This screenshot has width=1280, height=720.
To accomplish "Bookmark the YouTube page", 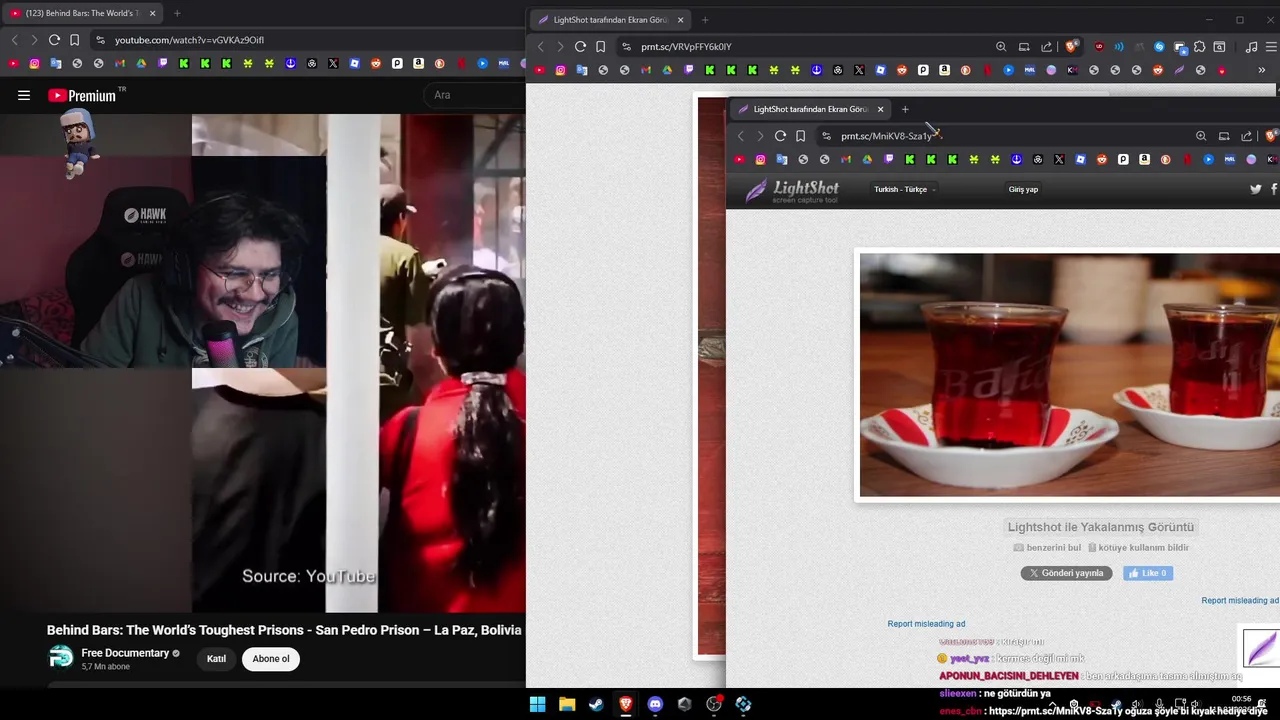I will [x=74, y=40].
